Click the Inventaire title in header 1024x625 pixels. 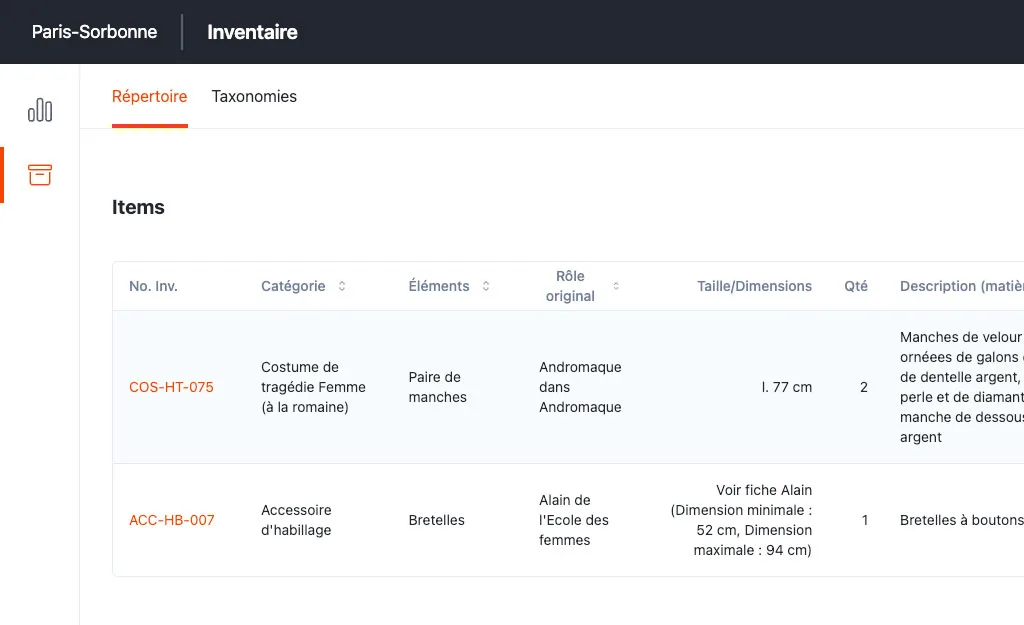pos(252,32)
